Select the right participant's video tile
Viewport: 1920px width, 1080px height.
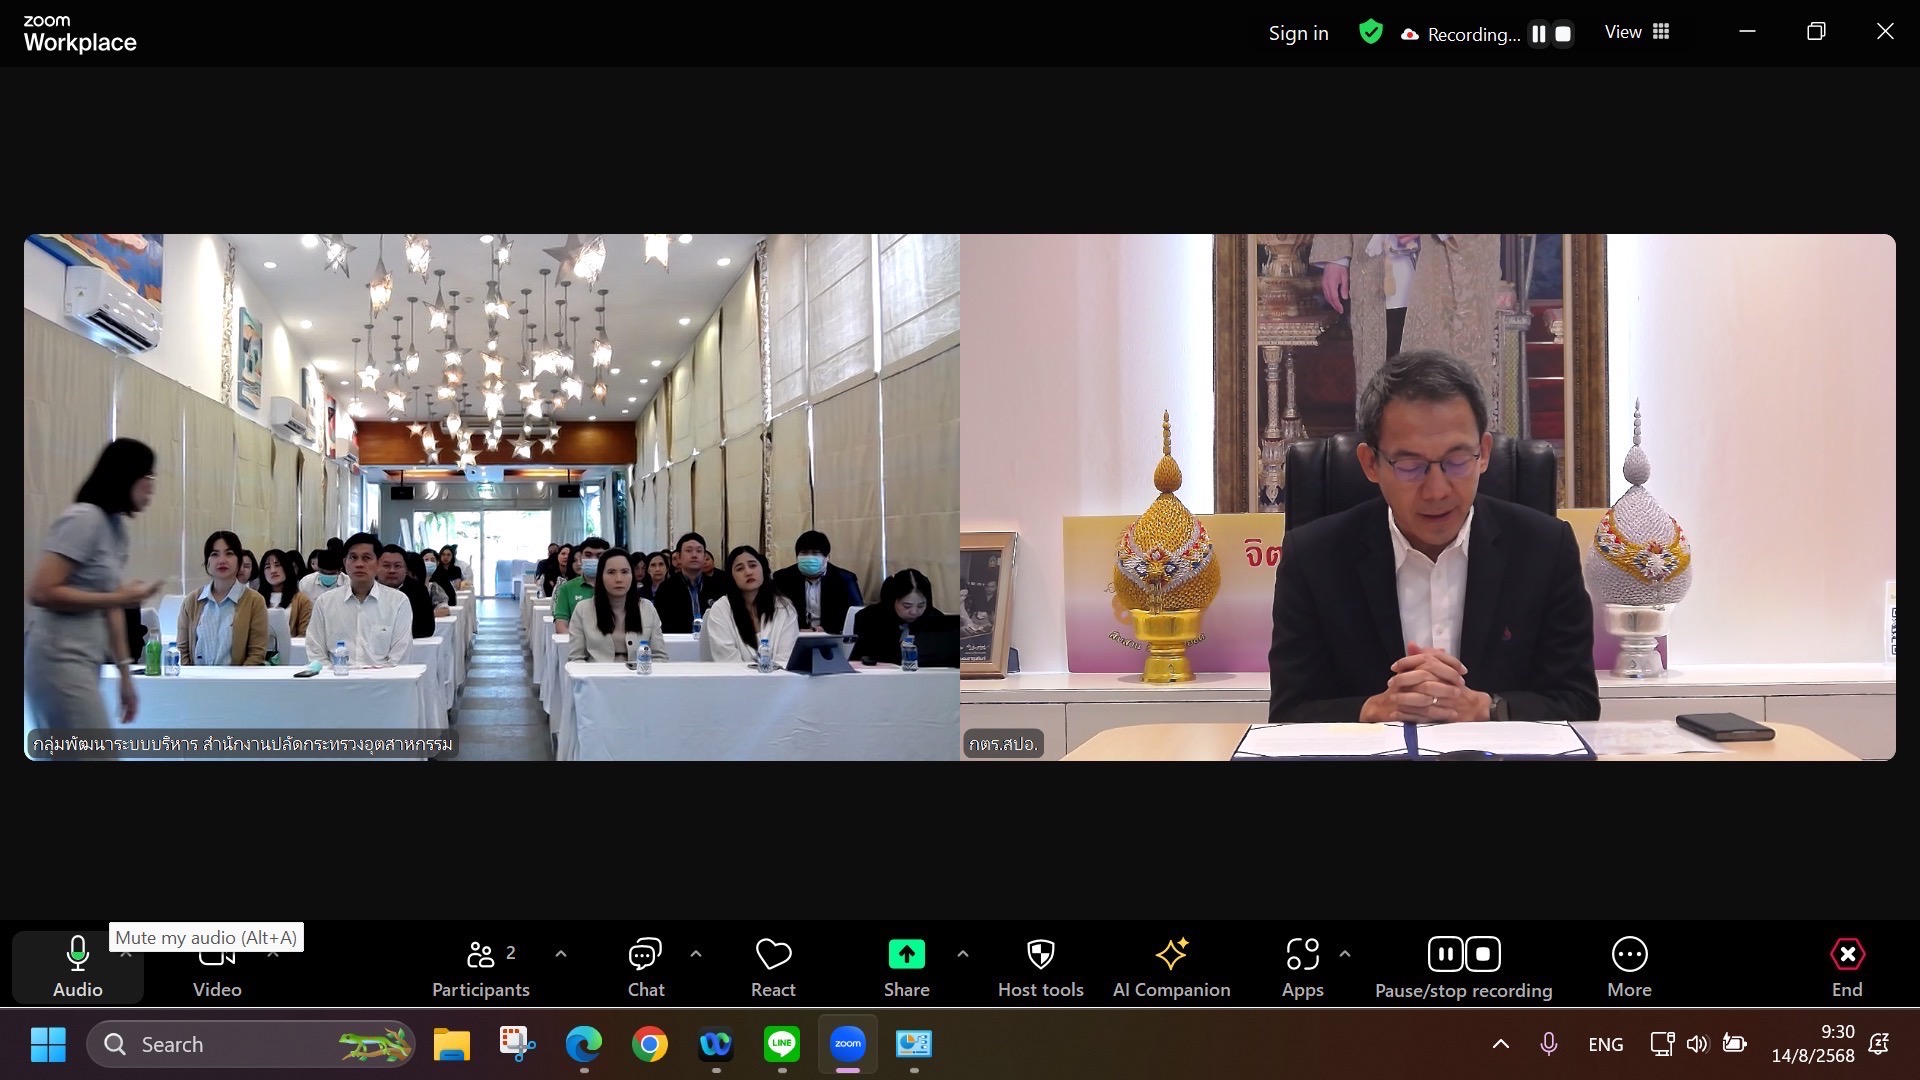click(x=1427, y=497)
